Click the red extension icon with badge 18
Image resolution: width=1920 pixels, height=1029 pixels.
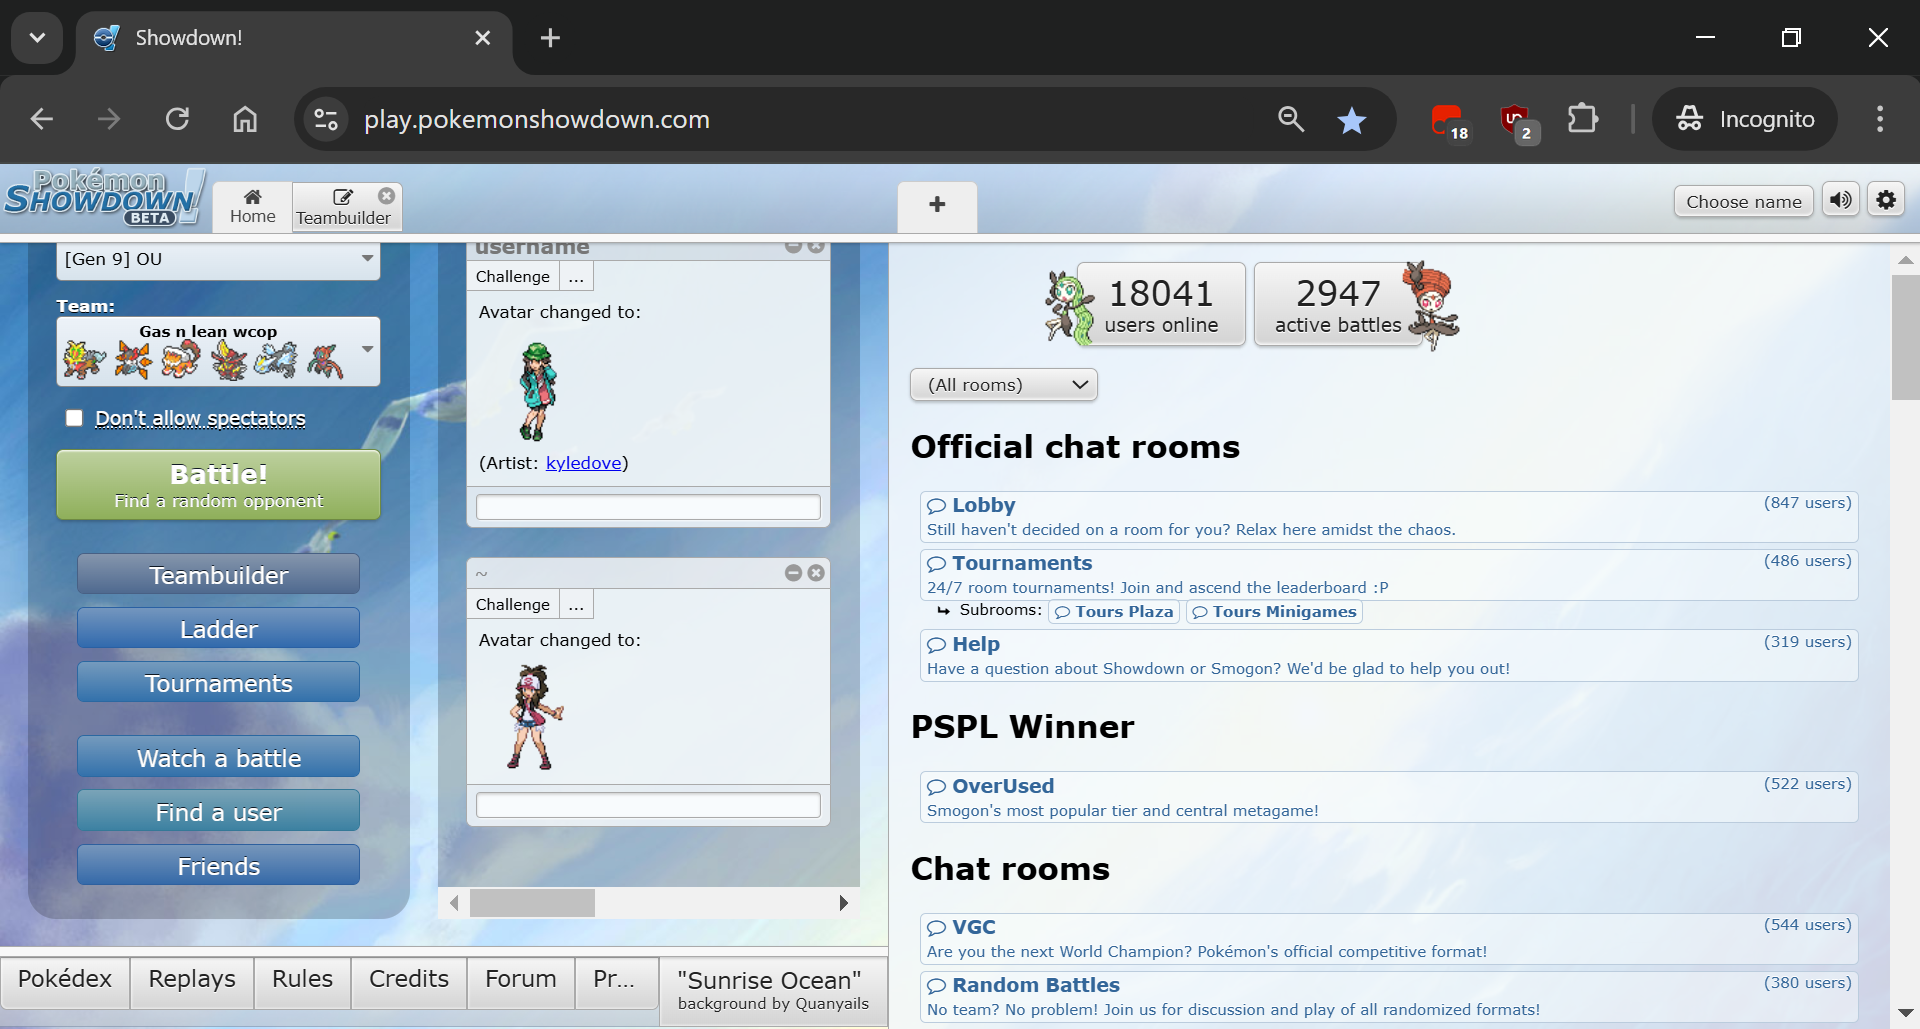coord(1449,121)
